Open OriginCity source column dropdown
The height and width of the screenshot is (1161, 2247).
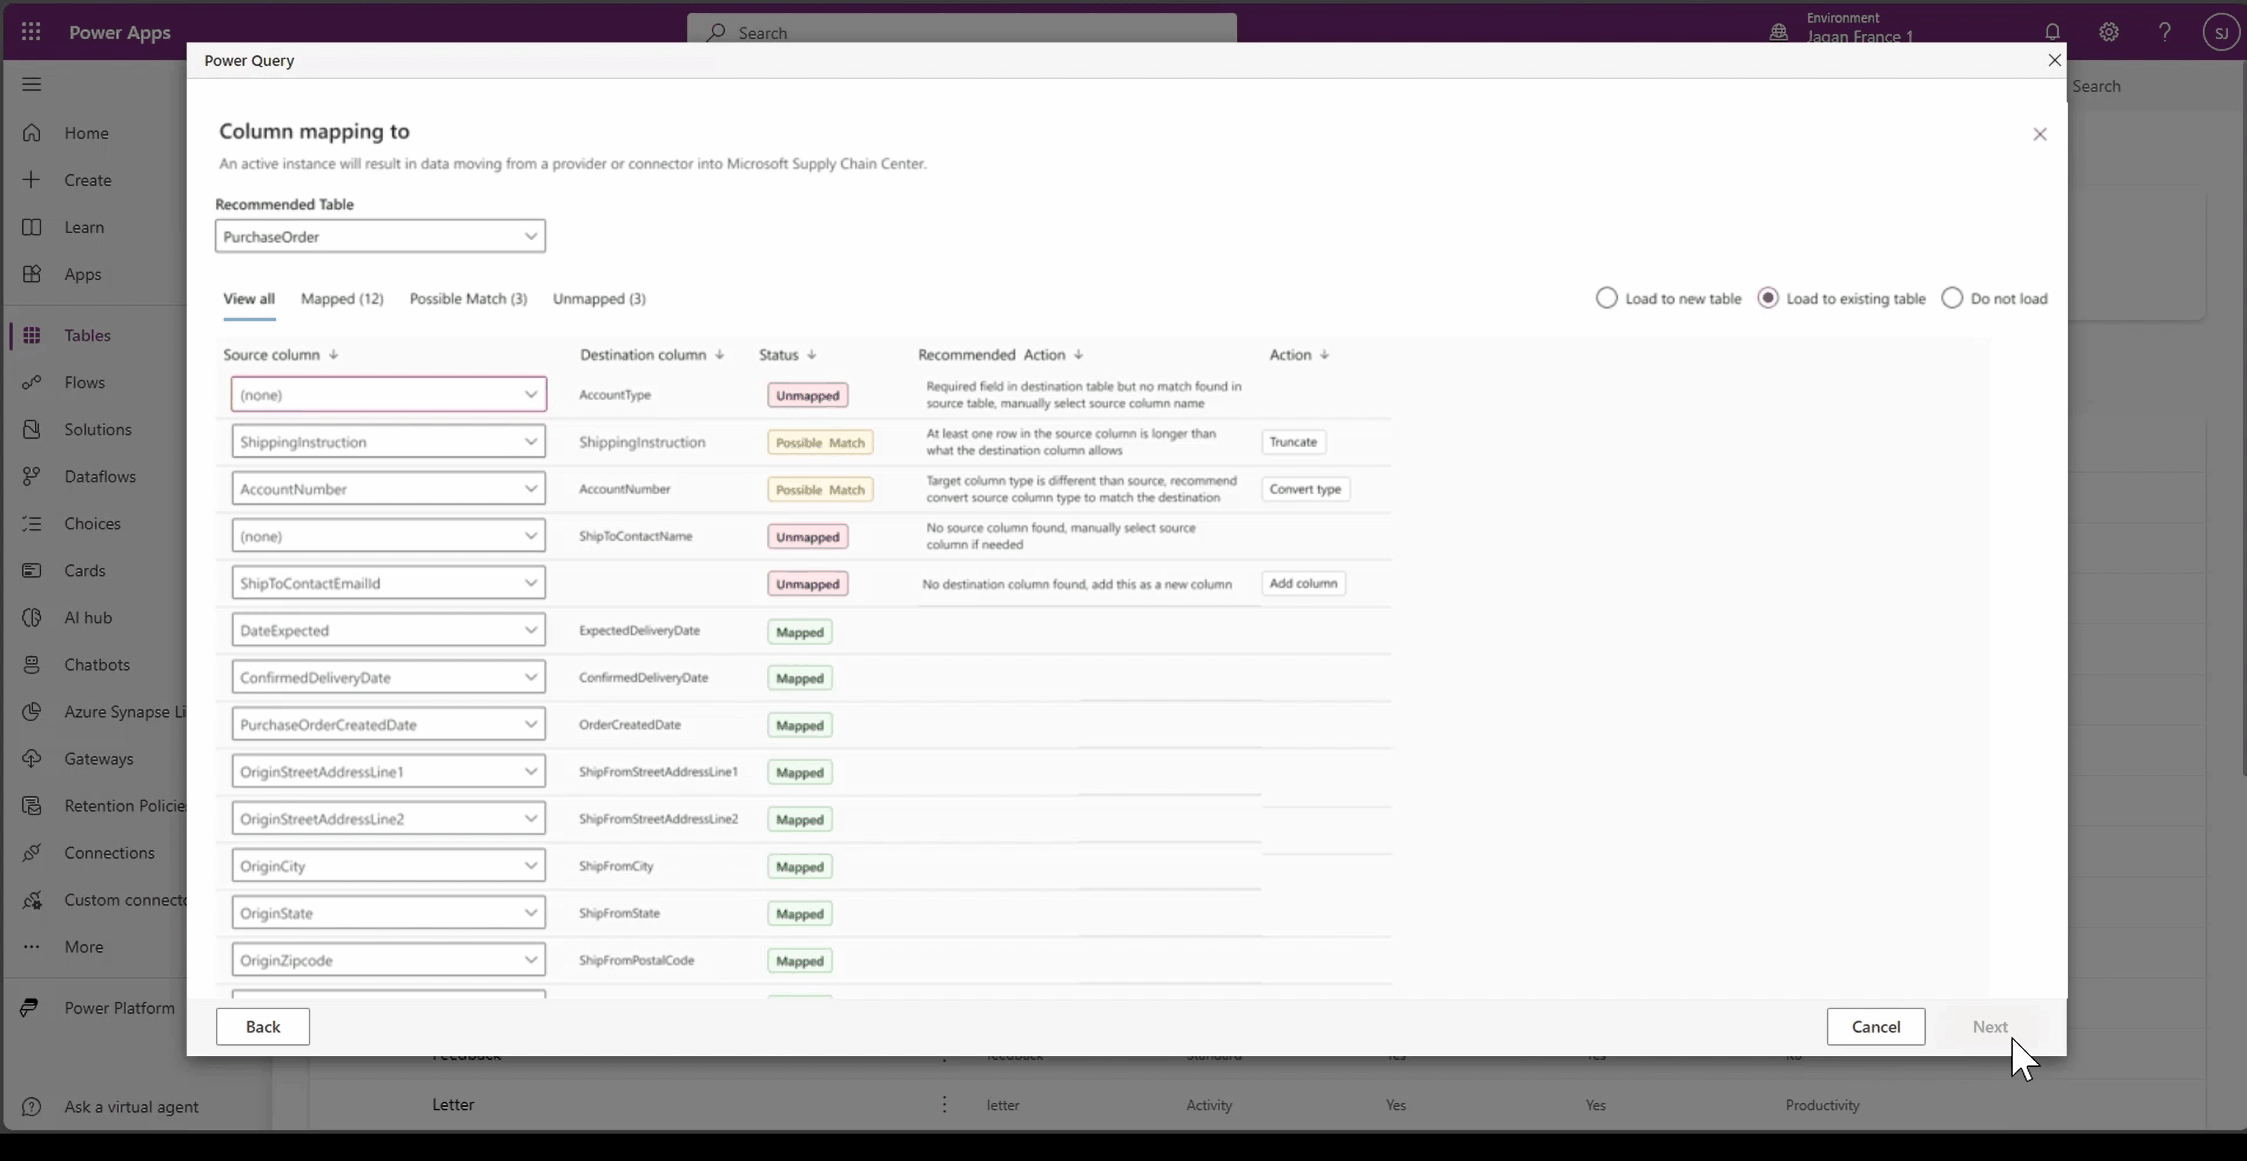[x=388, y=865]
